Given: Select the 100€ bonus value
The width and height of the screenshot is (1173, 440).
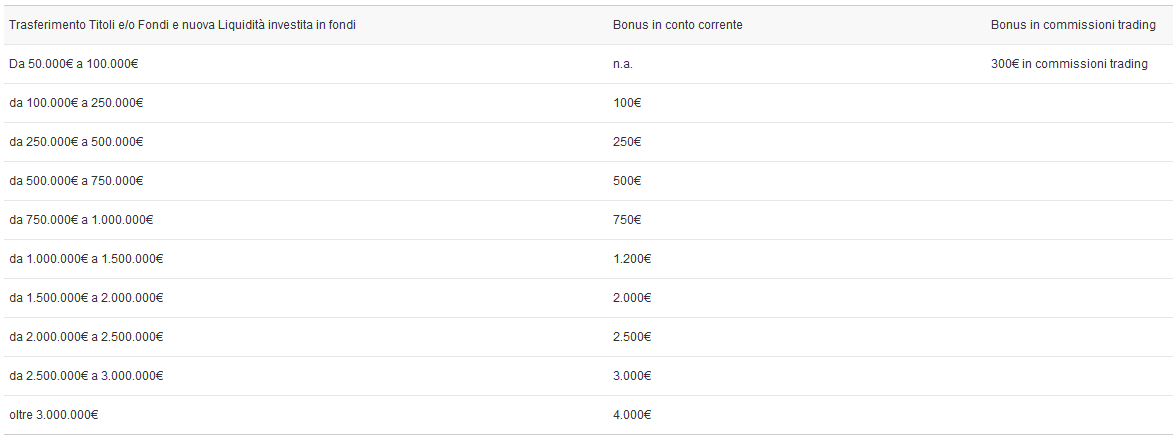Looking at the screenshot, I should 627,103.
